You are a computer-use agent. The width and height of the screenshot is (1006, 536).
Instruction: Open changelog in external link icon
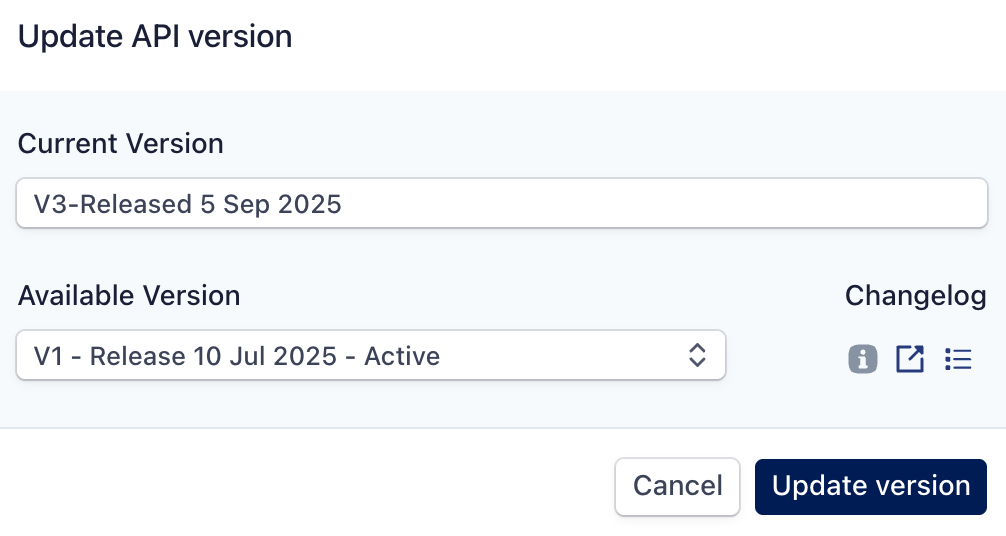pos(910,359)
